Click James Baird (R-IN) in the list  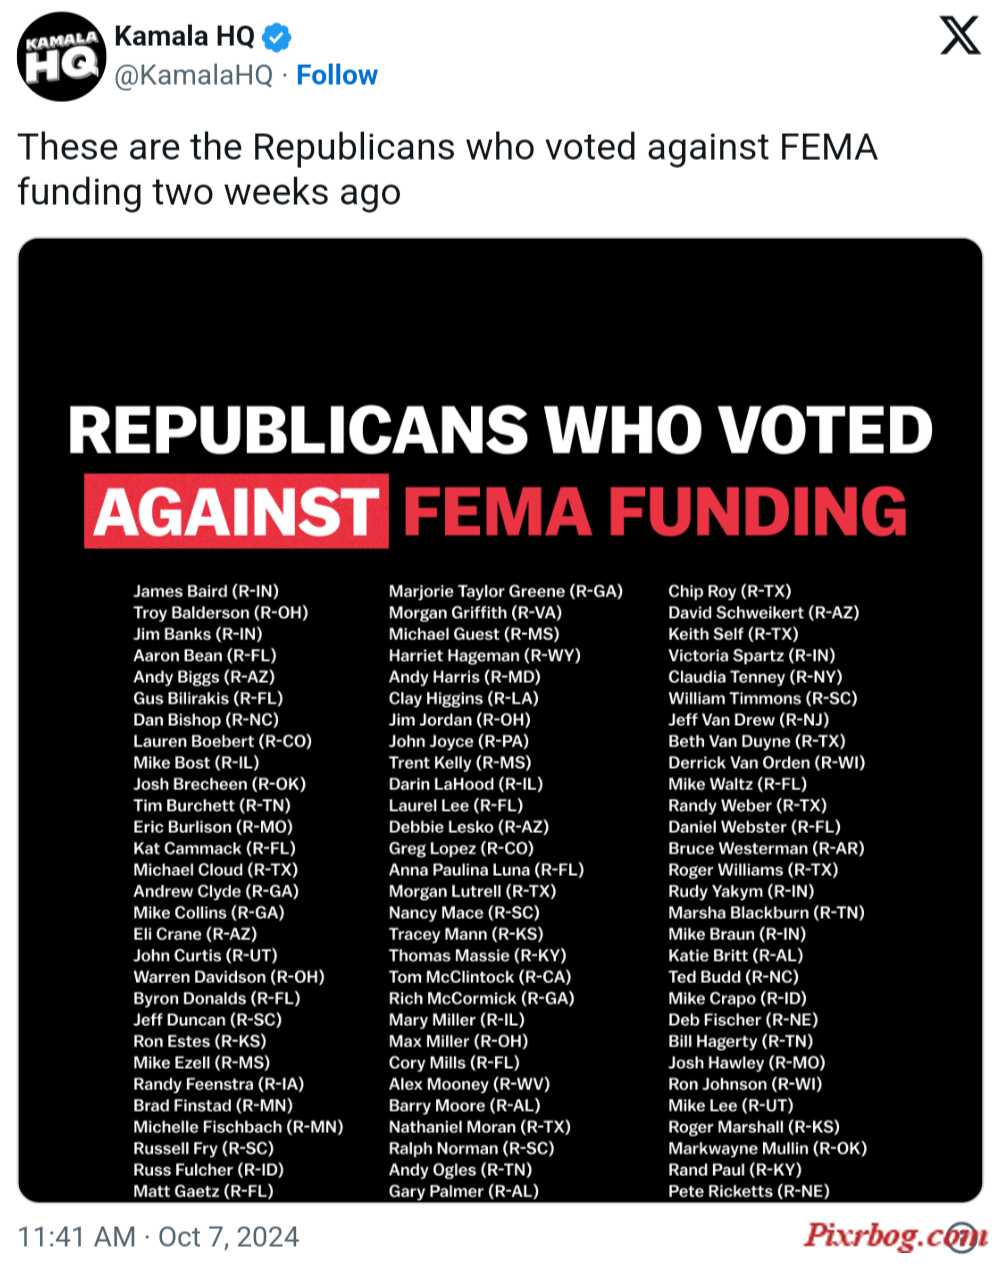pyautogui.click(x=206, y=591)
